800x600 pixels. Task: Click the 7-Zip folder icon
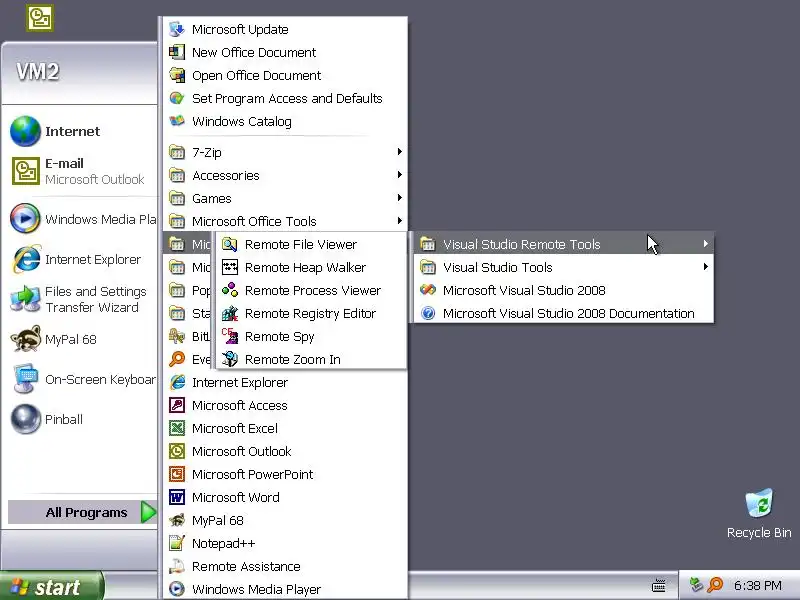pyautogui.click(x=177, y=153)
